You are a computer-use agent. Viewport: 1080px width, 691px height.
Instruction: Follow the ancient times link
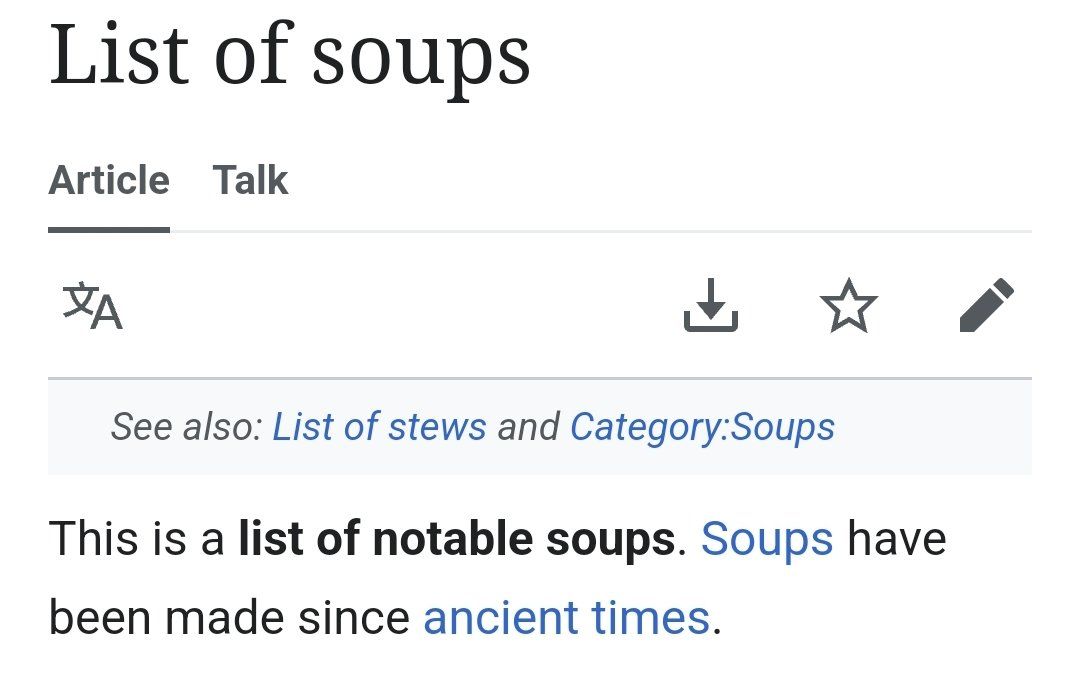(x=566, y=617)
